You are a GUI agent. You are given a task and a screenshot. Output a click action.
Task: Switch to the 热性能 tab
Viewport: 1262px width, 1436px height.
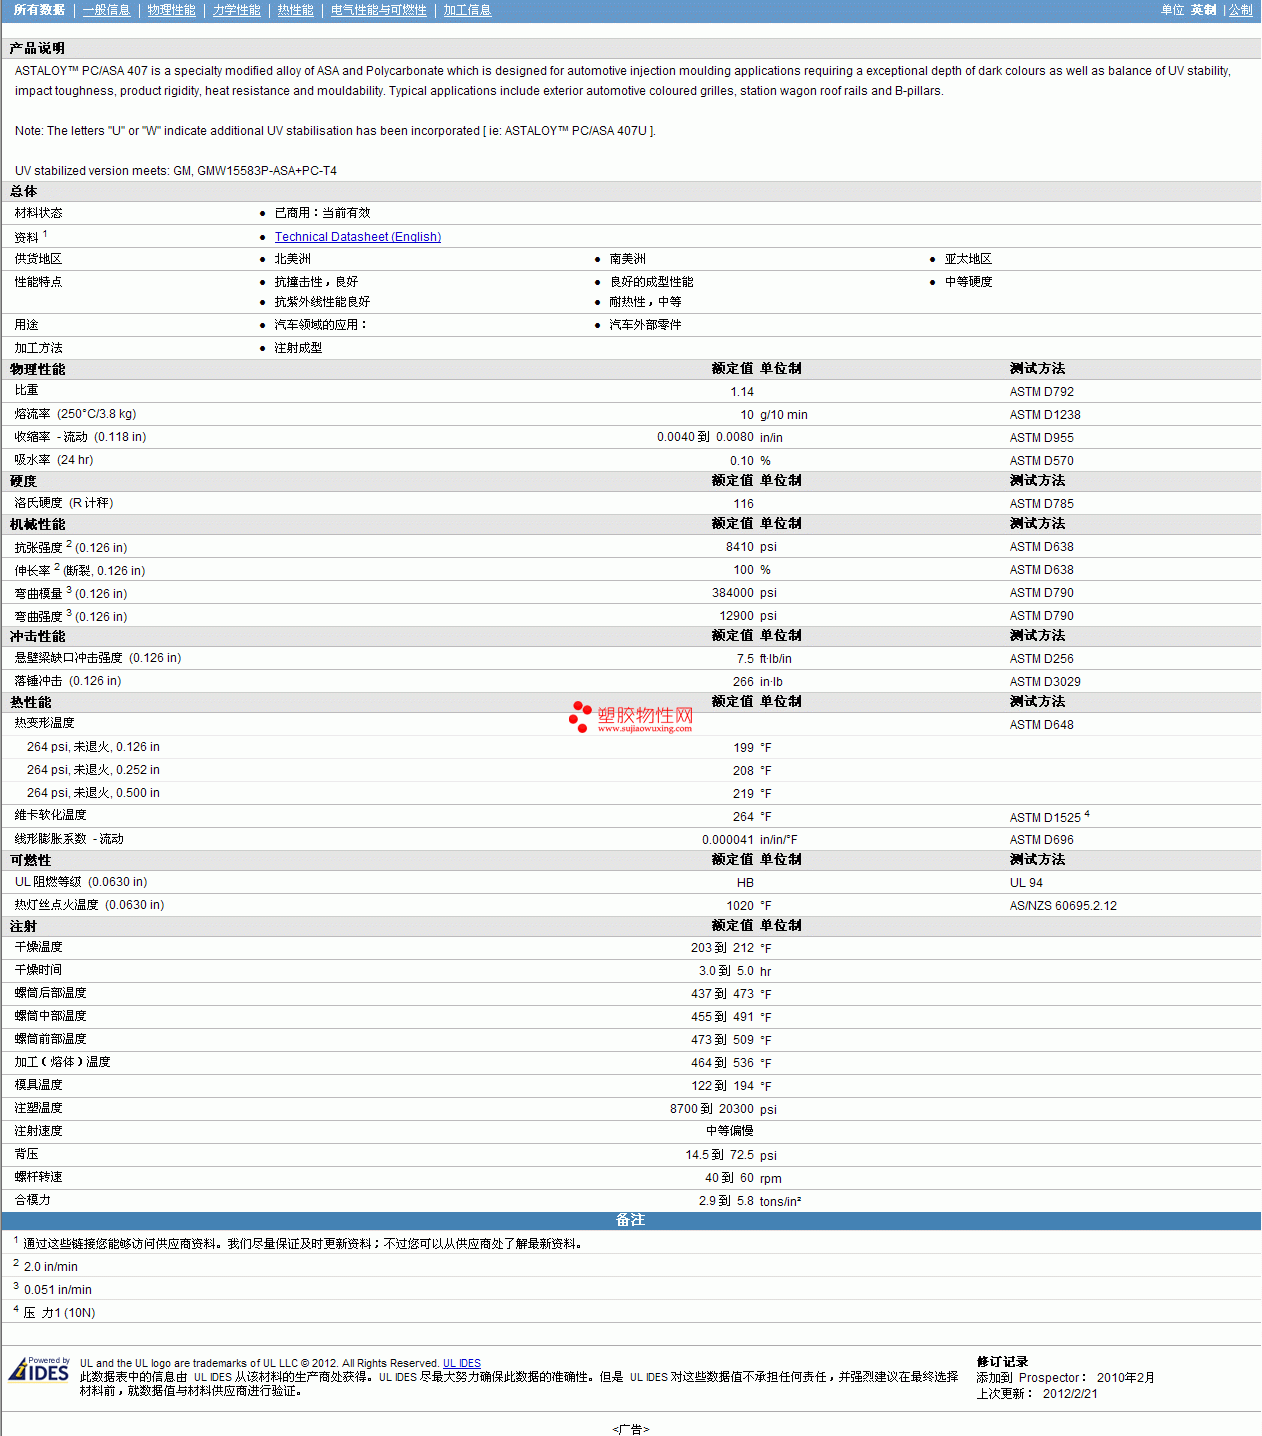295,10
